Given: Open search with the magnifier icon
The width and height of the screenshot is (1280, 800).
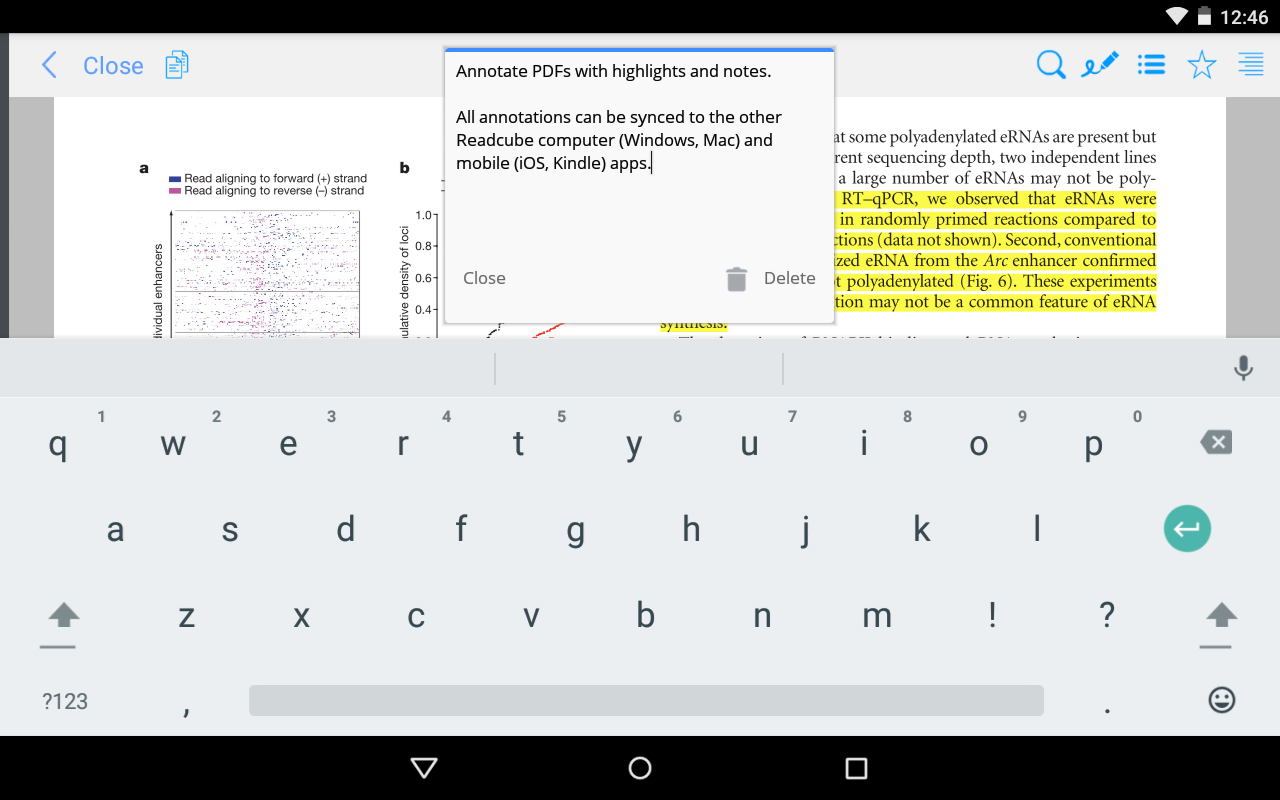Looking at the screenshot, I should [1051, 66].
